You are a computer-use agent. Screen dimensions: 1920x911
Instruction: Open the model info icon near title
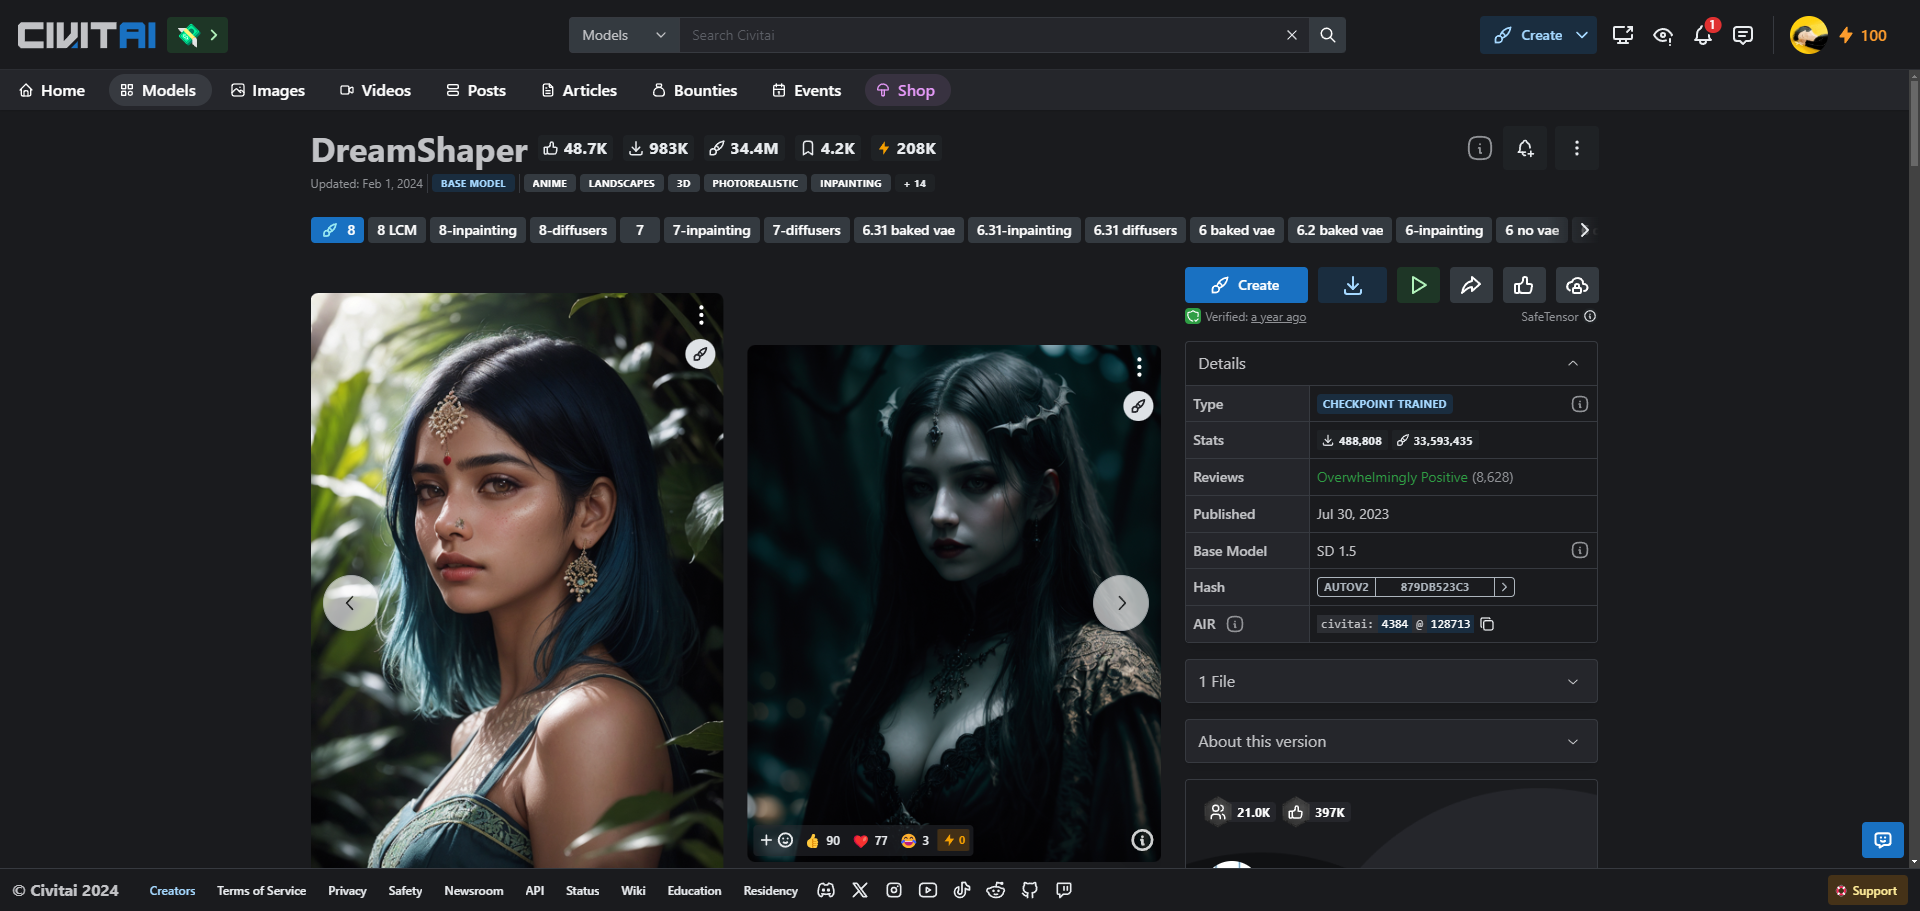(x=1479, y=148)
